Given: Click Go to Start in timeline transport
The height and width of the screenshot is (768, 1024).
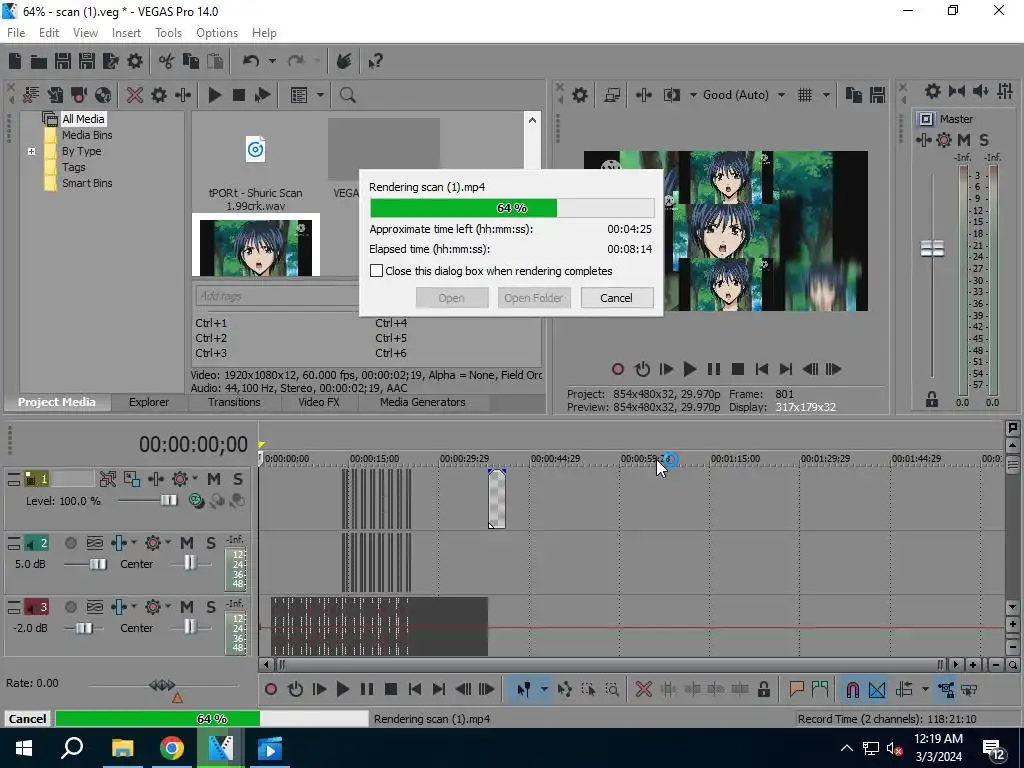Looking at the screenshot, I should click(414, 689).
